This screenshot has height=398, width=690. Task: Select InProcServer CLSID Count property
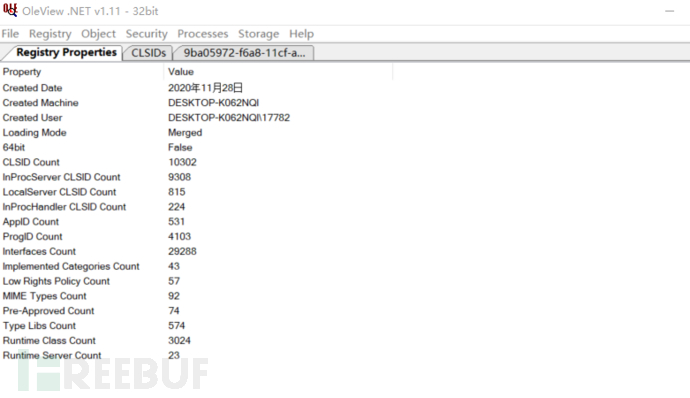[x=61, y=177]
